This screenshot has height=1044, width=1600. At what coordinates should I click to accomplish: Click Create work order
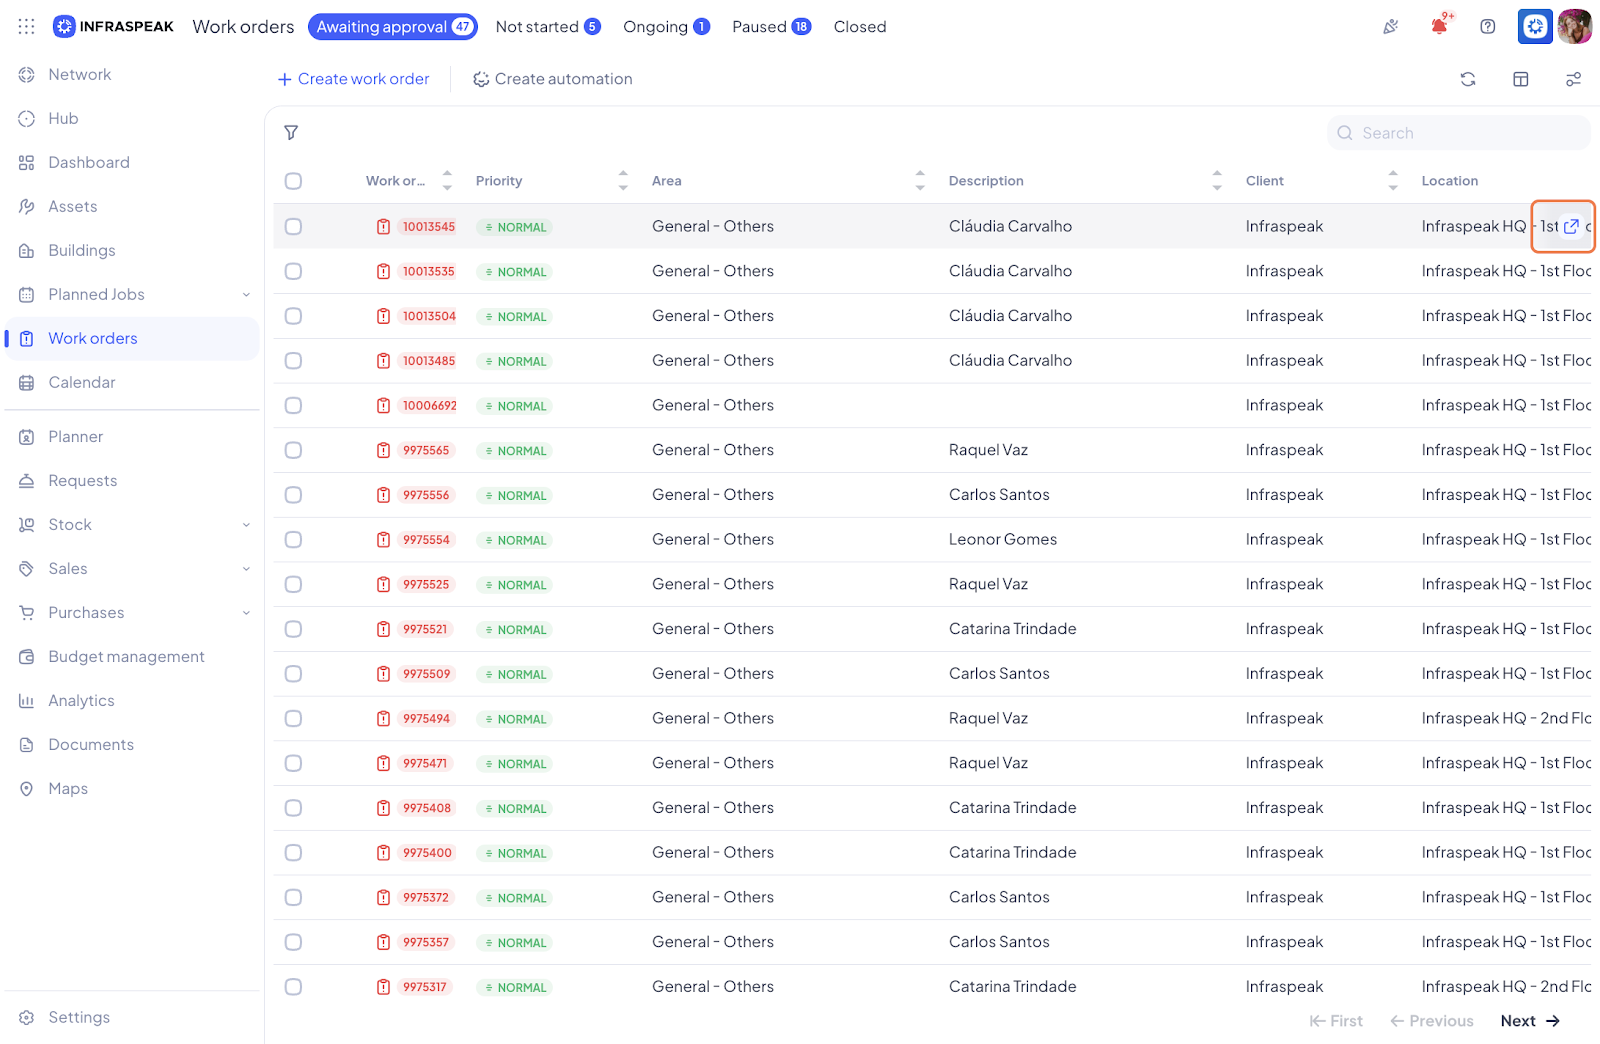353,79
